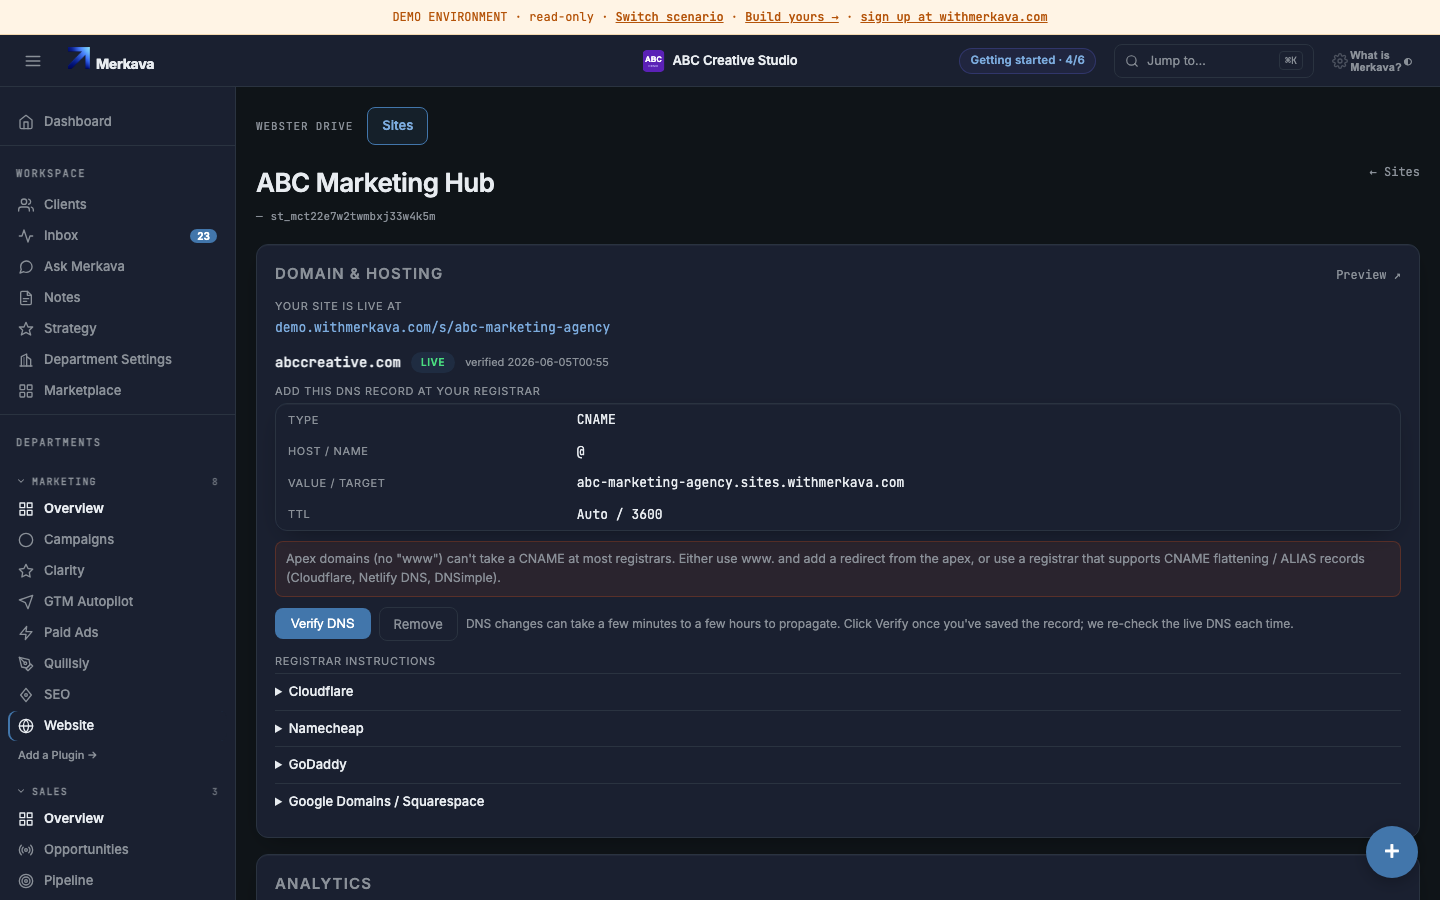
Task: Select the Auto / 3600 TTL value
Action: click(620, 515)
